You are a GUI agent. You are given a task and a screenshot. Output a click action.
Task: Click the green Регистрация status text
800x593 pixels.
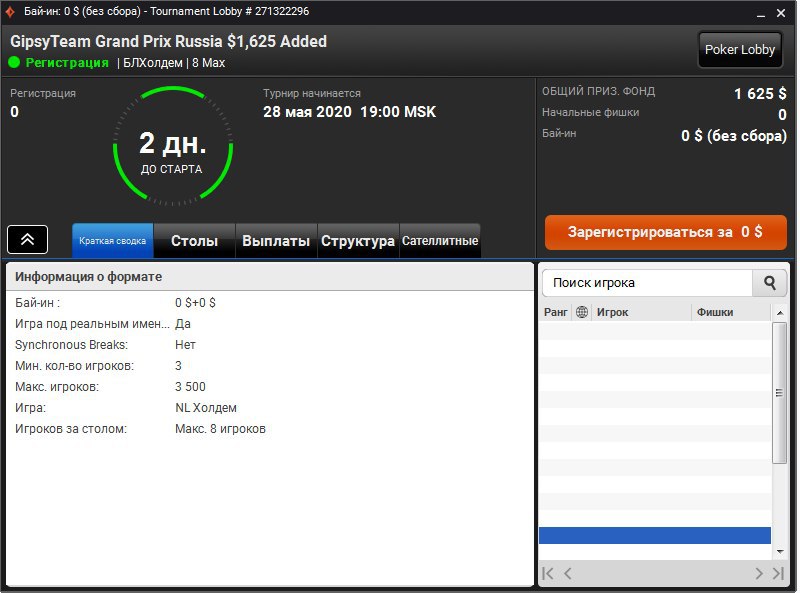click(67, 63)
